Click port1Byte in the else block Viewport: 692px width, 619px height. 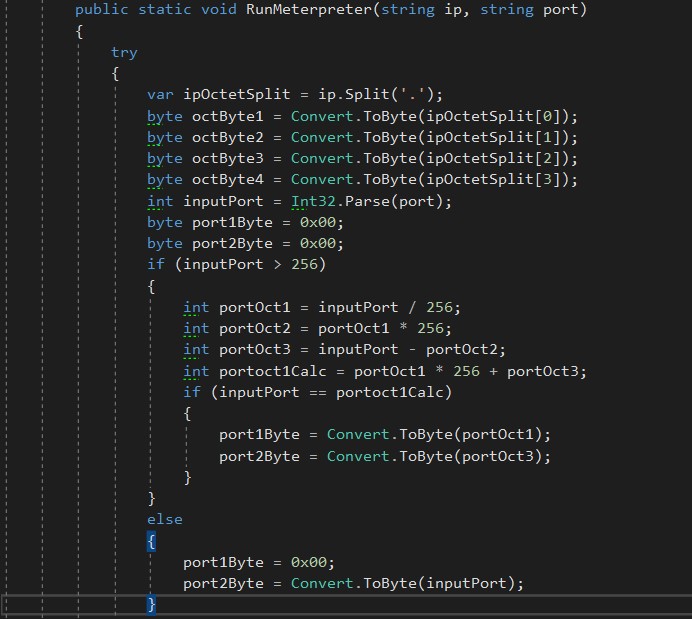(x=223, y=563)
